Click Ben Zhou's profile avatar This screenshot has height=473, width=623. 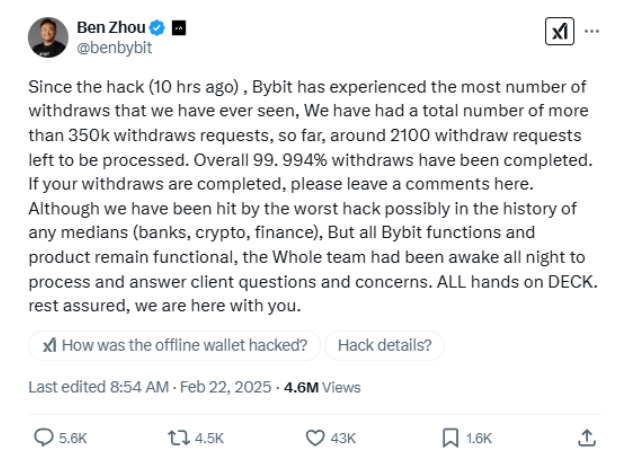pyautogui.click(x=48, y=37)
